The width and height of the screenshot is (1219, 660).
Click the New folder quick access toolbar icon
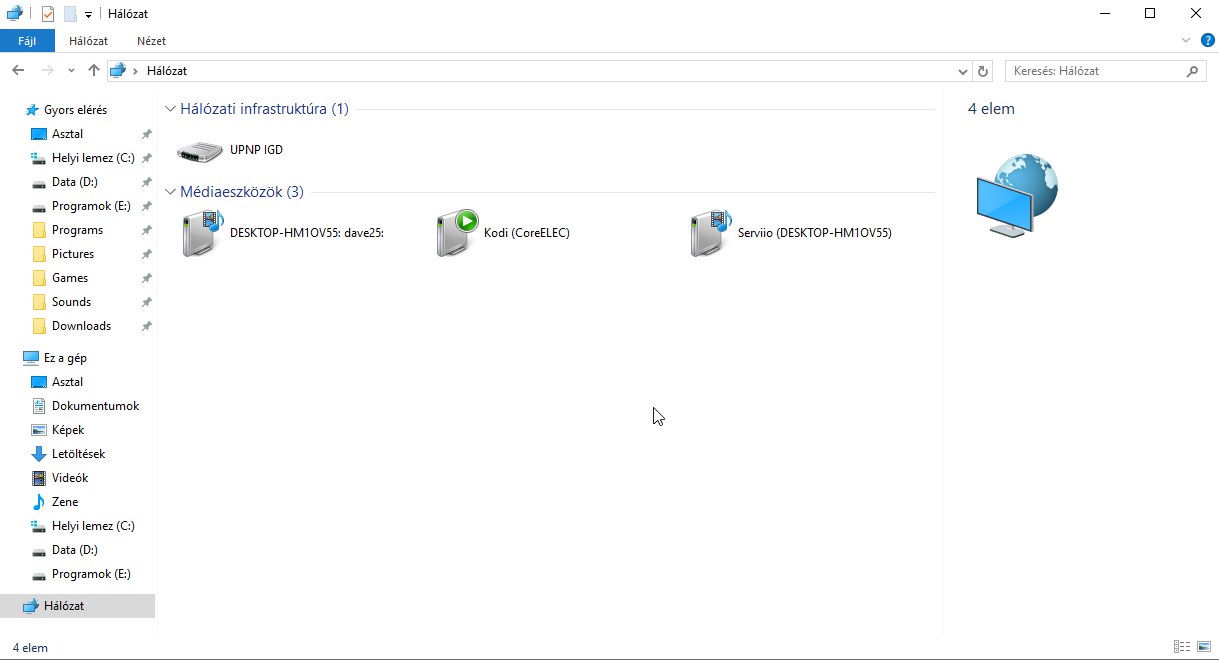(x=70, y=14)
